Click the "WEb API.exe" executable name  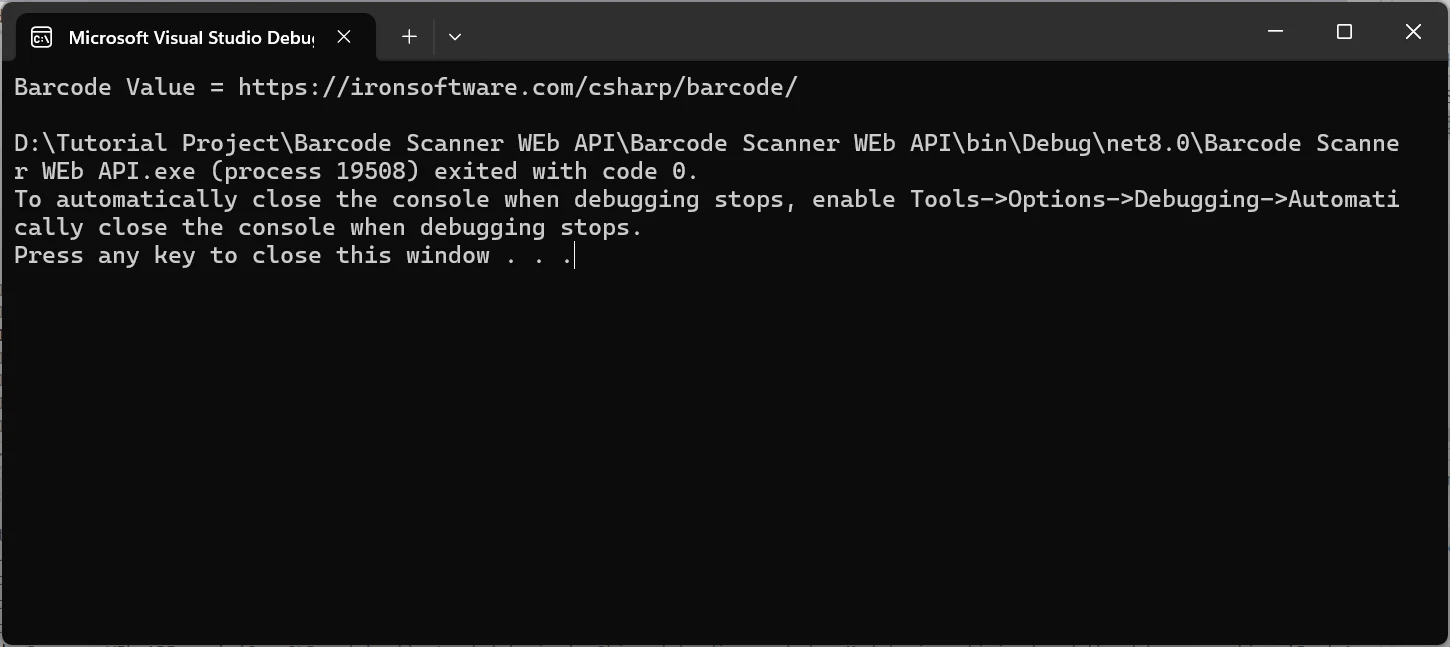[x=118, y=171]
